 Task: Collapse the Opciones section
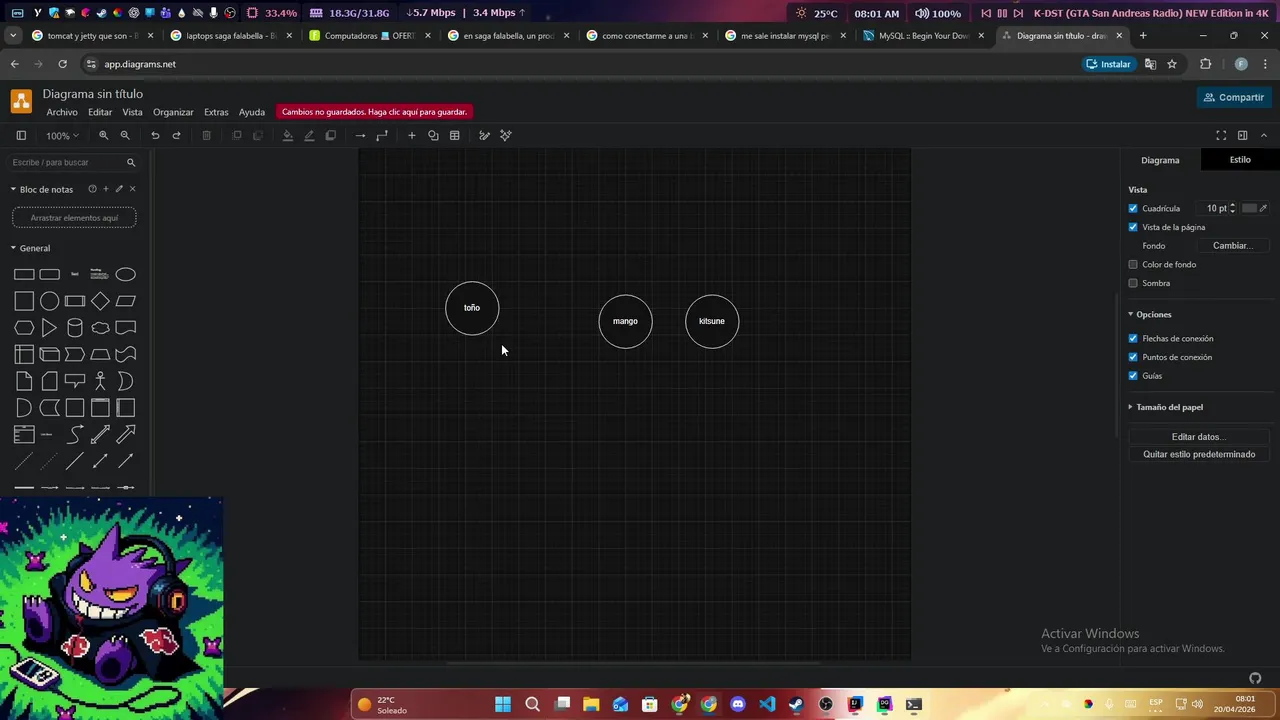(1131, 314)
